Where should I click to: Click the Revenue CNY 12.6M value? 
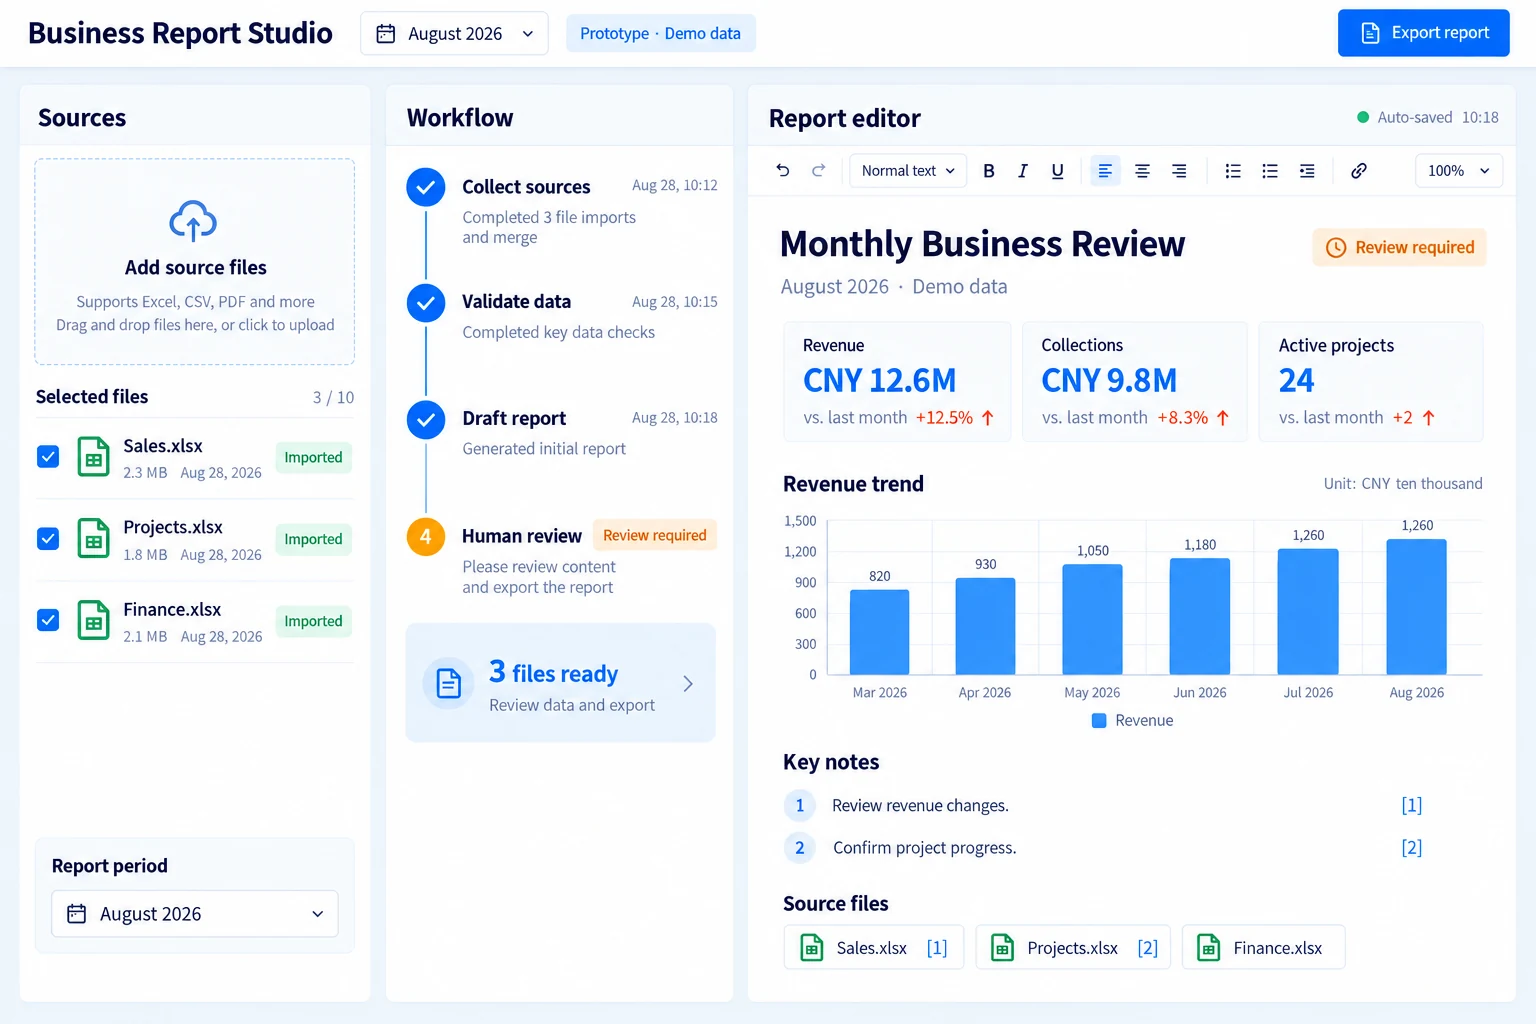coord(880,381)
